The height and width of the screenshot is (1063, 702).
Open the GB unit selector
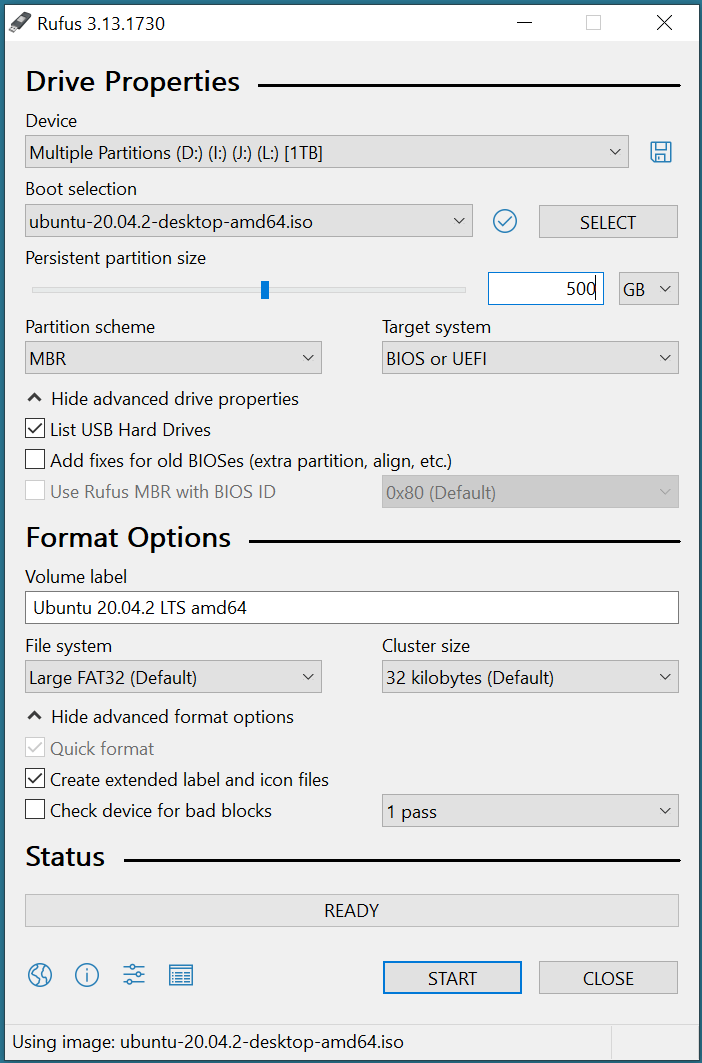point(648,288)
